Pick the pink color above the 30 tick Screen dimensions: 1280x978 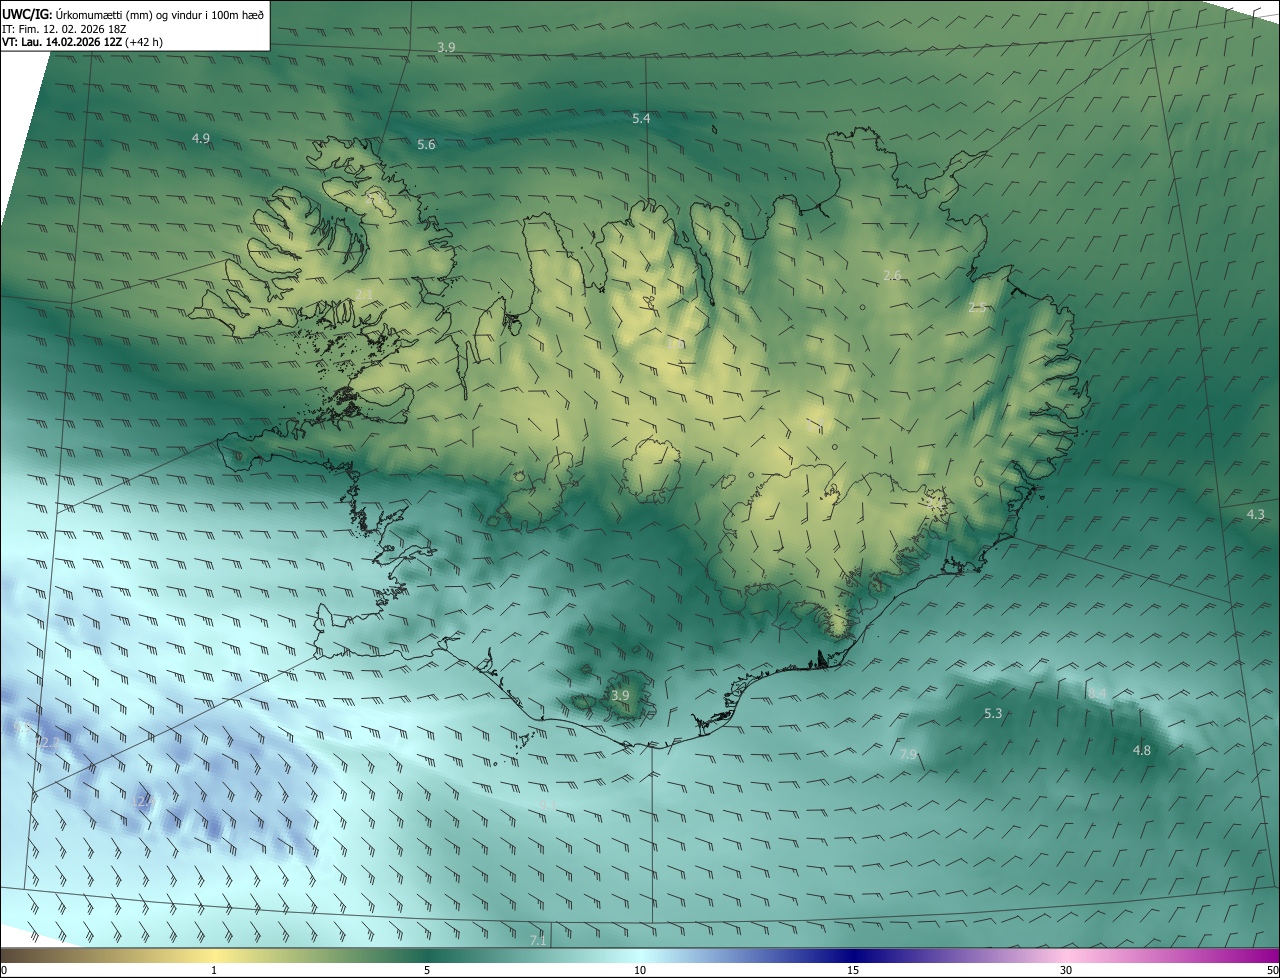(x=1066, y=955)
